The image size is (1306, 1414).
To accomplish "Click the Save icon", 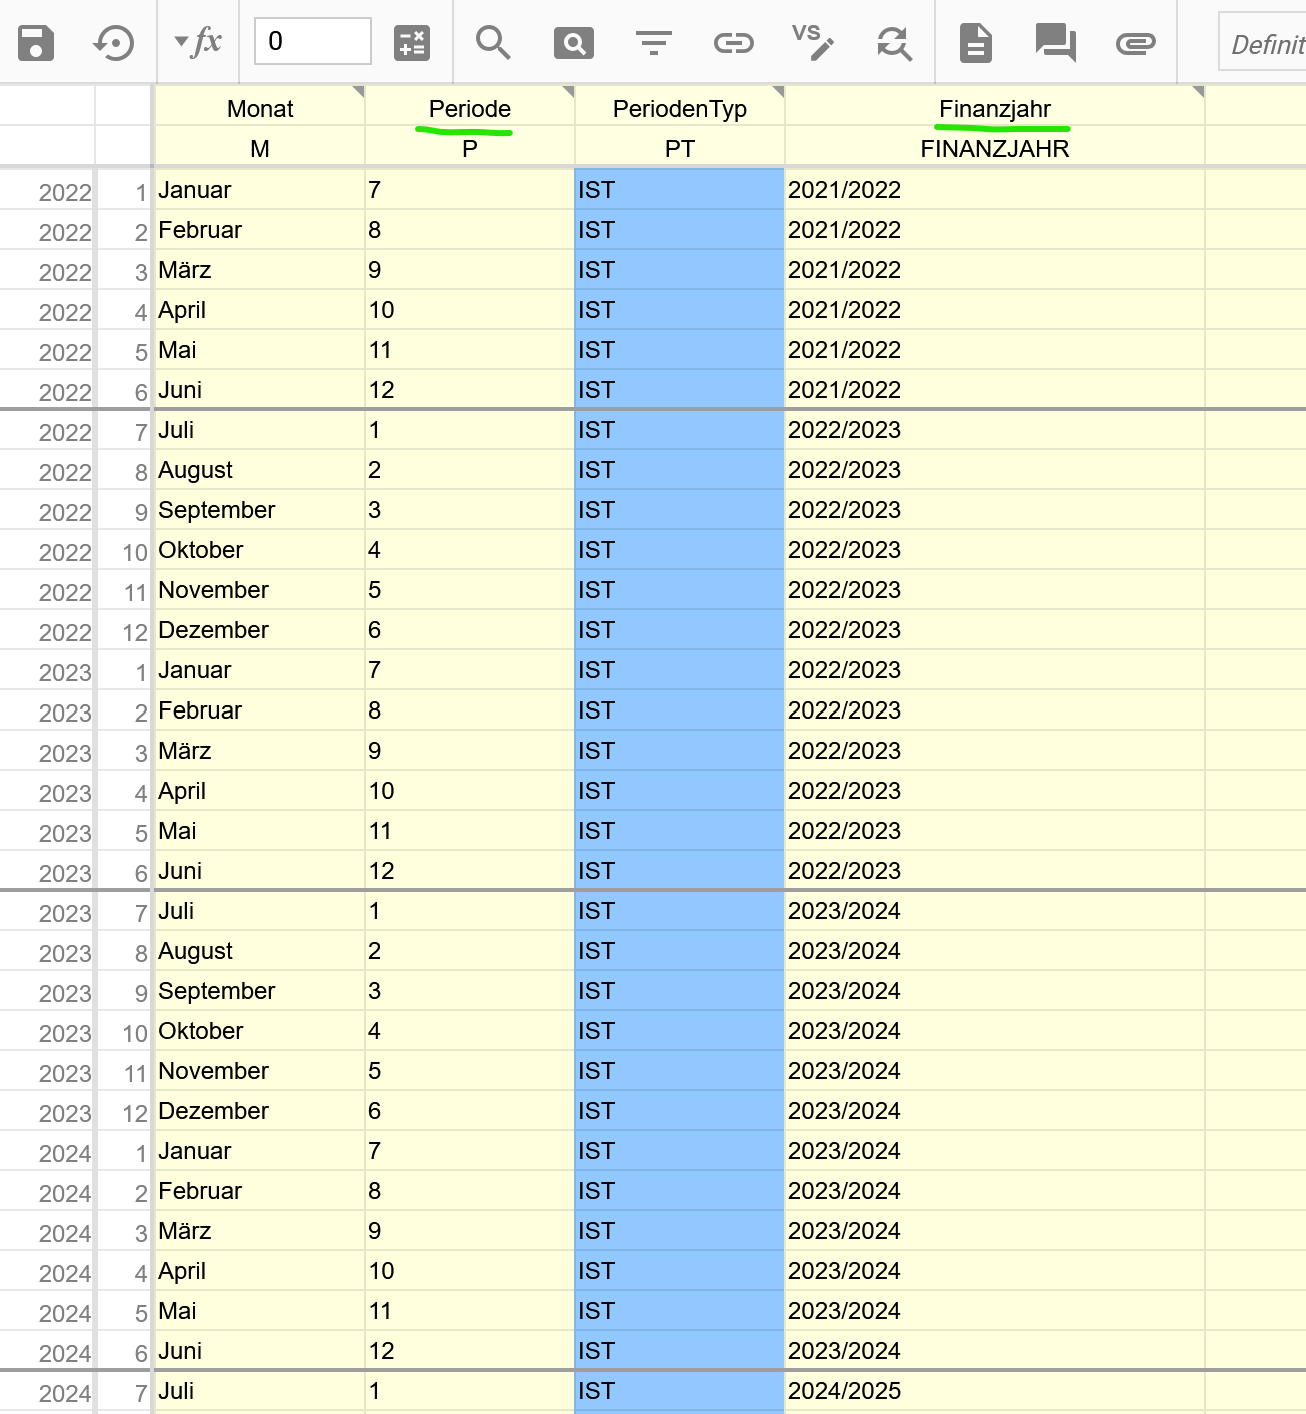I will coord(35,41).
